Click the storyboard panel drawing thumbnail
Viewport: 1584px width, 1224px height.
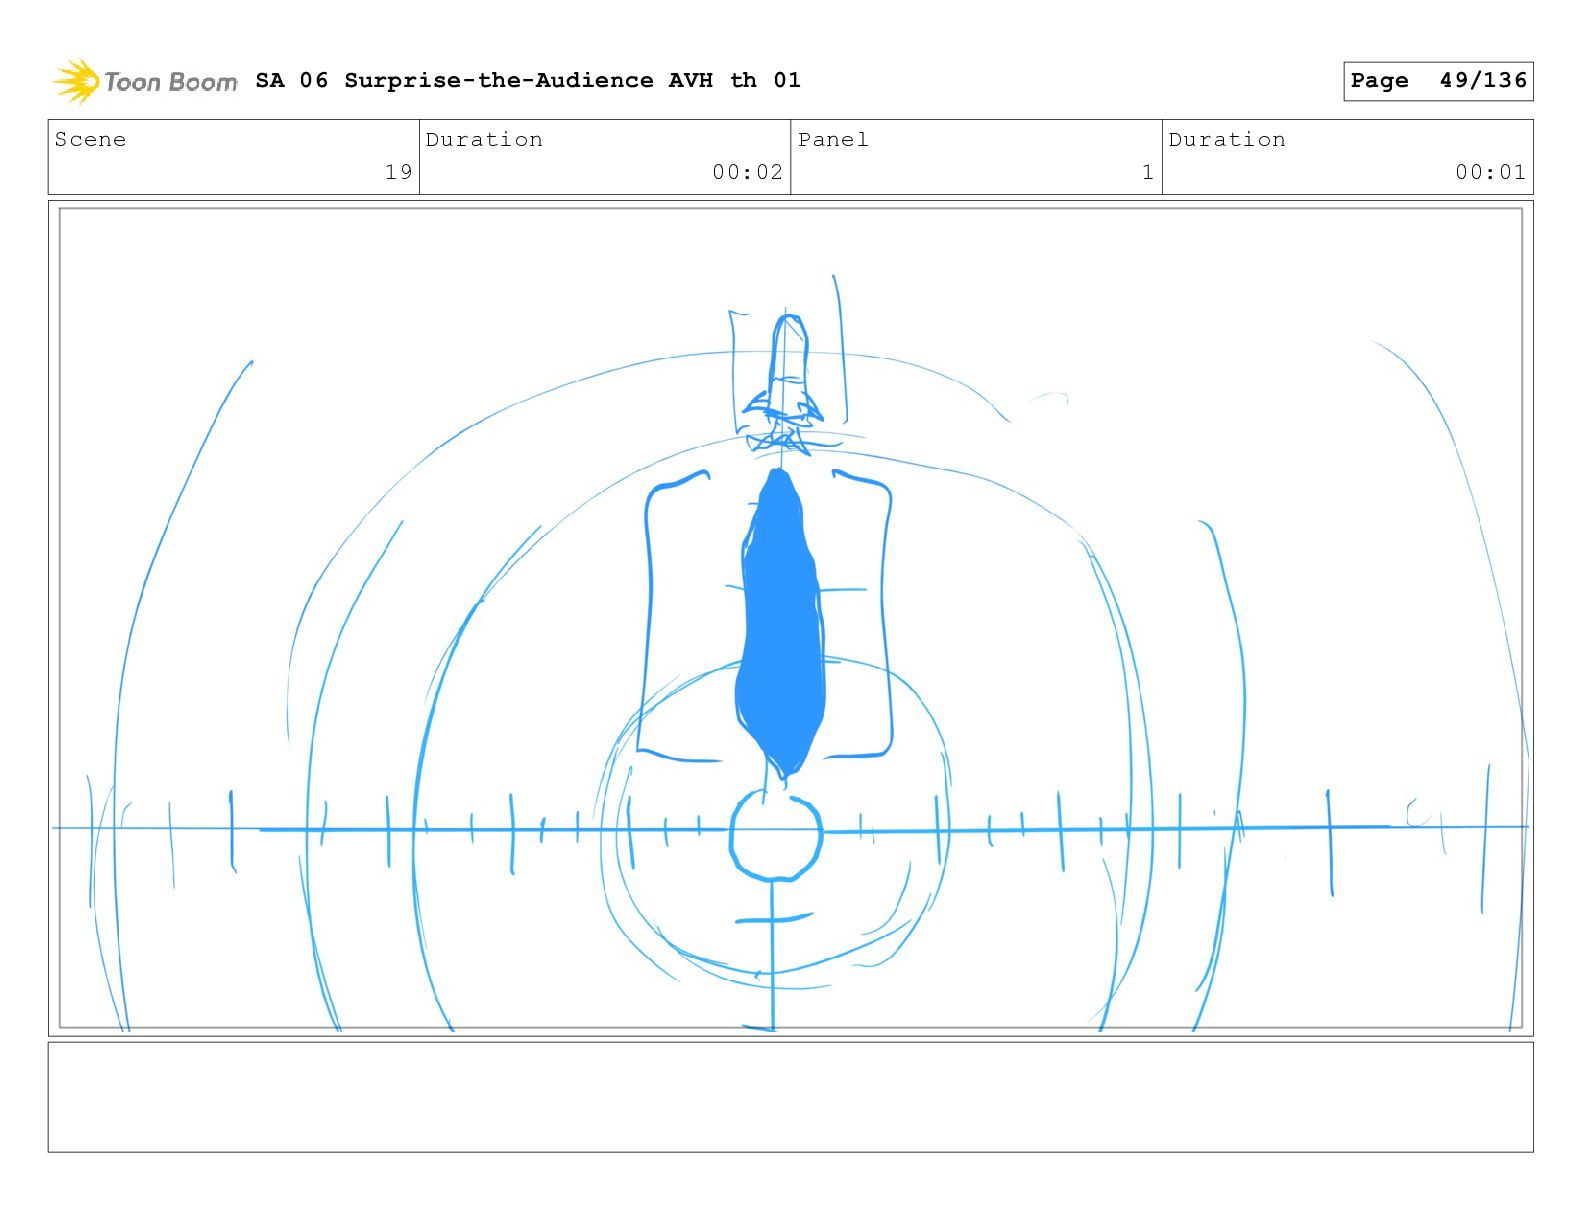(x=791, y=618)
